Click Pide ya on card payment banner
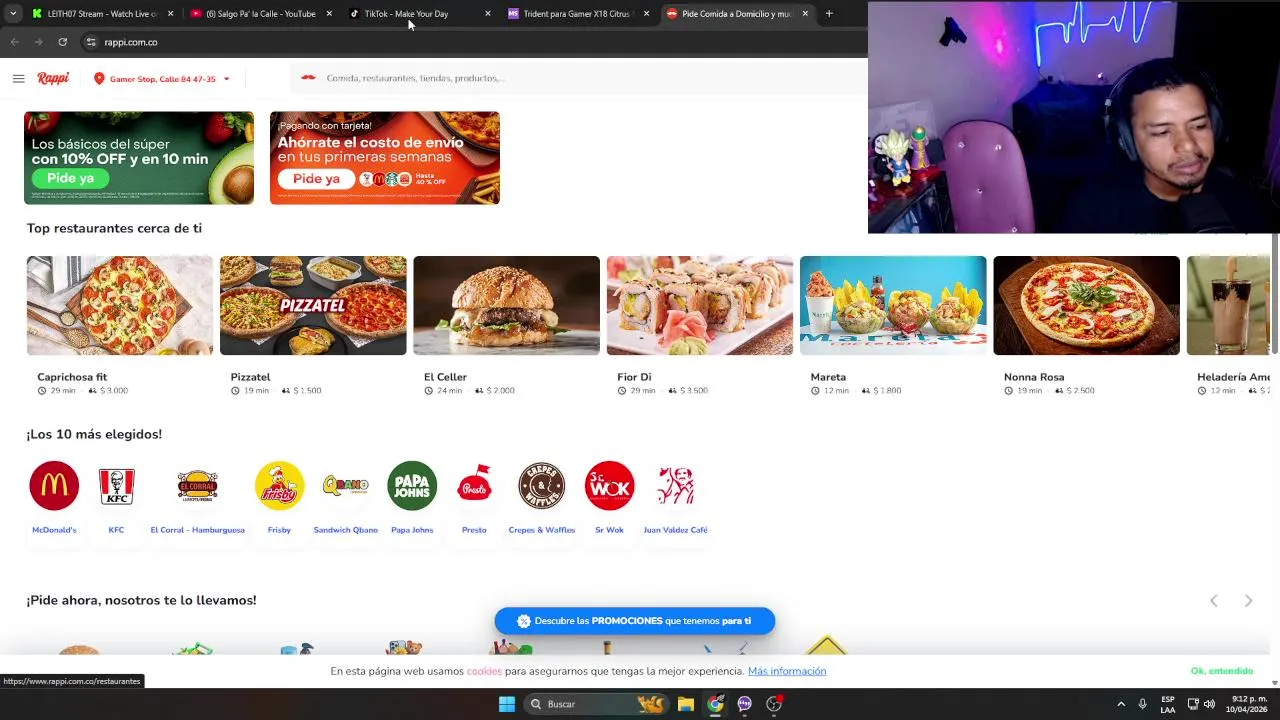The image size is (1280, 720). coord(316,179)
